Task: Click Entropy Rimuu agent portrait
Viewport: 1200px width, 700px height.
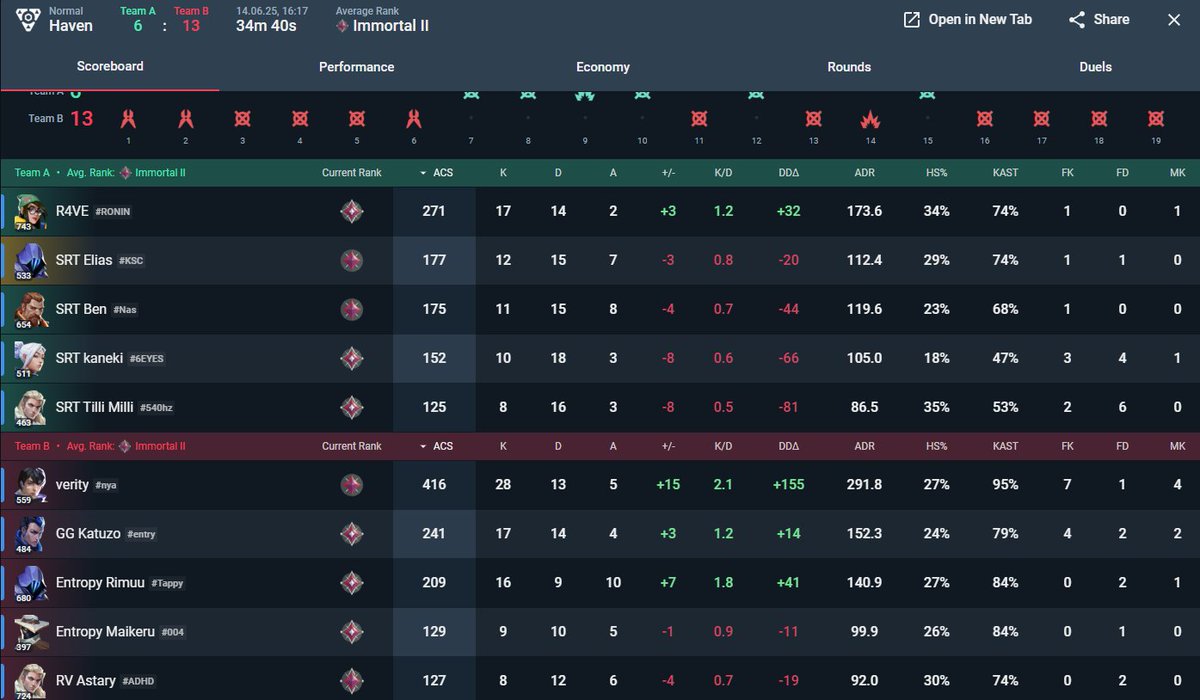Action: tap(30, 582)
